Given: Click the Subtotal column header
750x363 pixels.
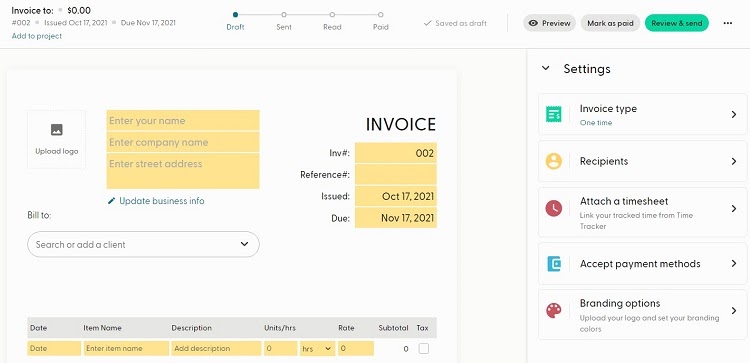Looking at the screenshot, I should pos(393,328).
